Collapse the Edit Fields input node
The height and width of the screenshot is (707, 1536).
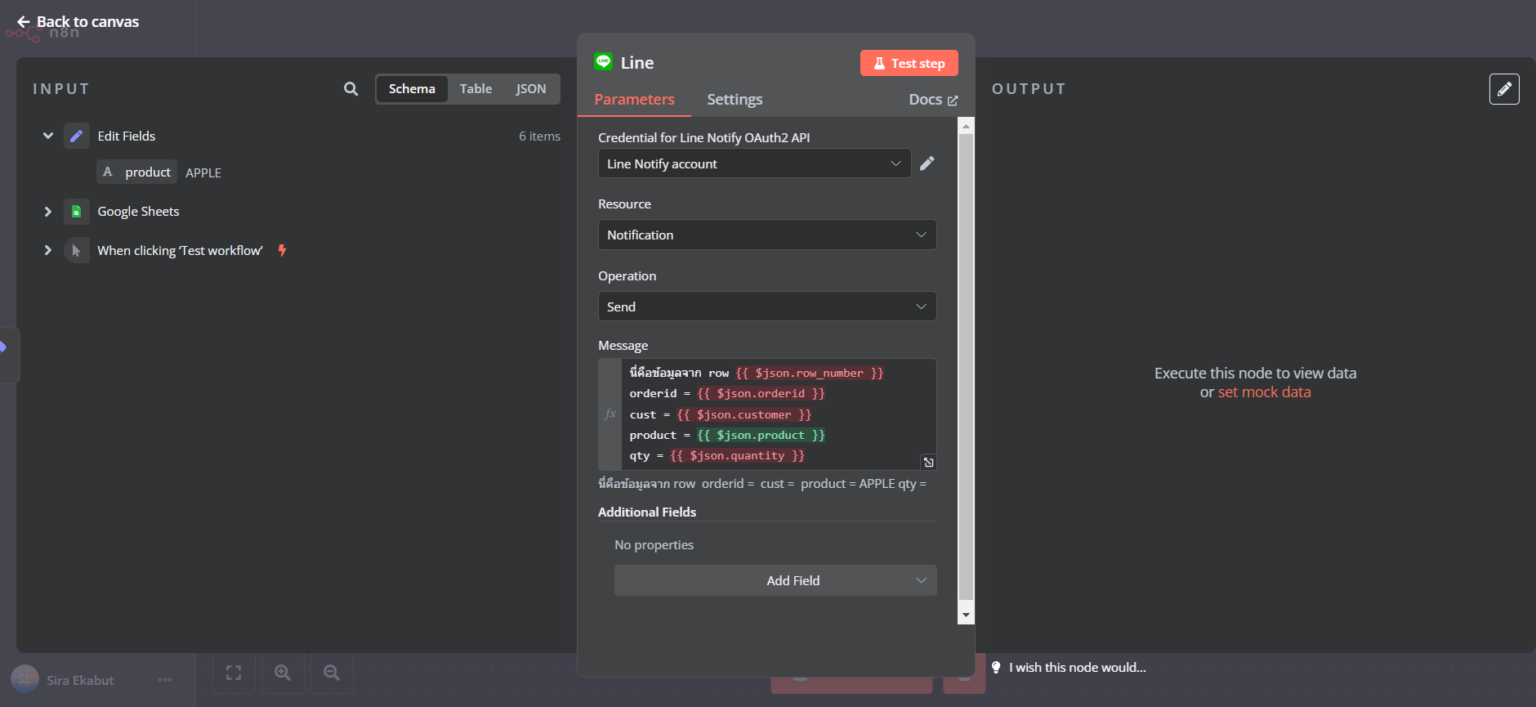click(x=47, y=136)
